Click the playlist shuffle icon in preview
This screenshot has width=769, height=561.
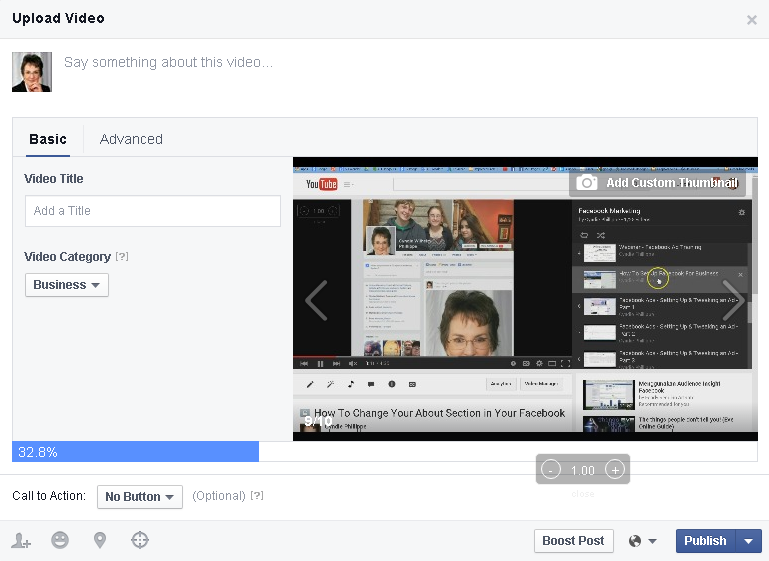click(601, 235)
